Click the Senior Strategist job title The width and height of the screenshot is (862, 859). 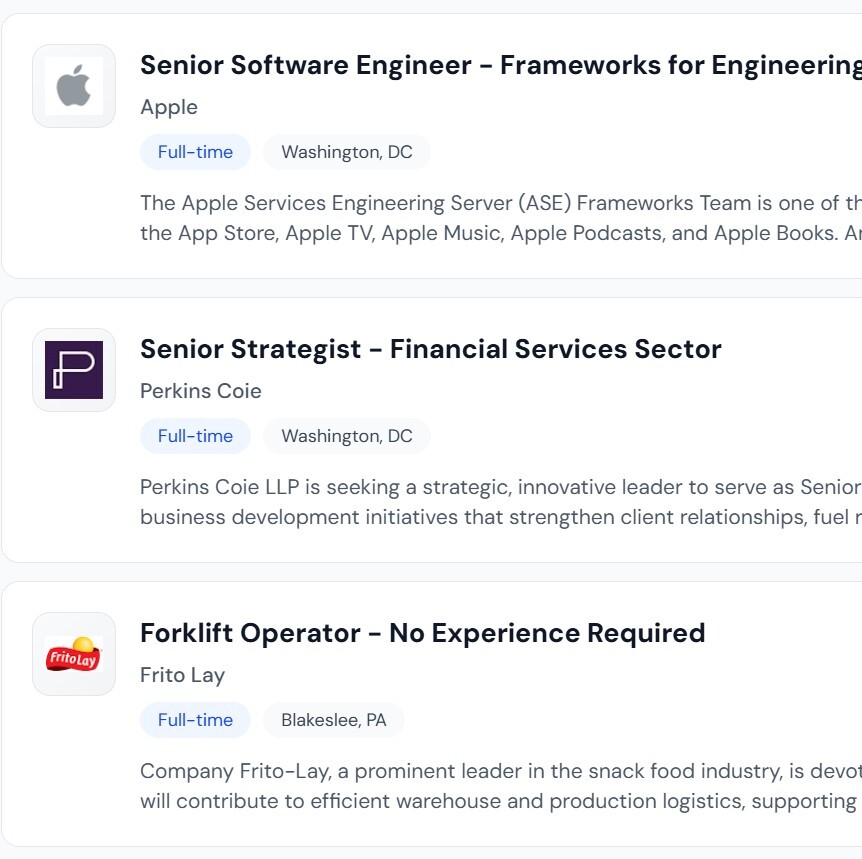coord(431,349)
